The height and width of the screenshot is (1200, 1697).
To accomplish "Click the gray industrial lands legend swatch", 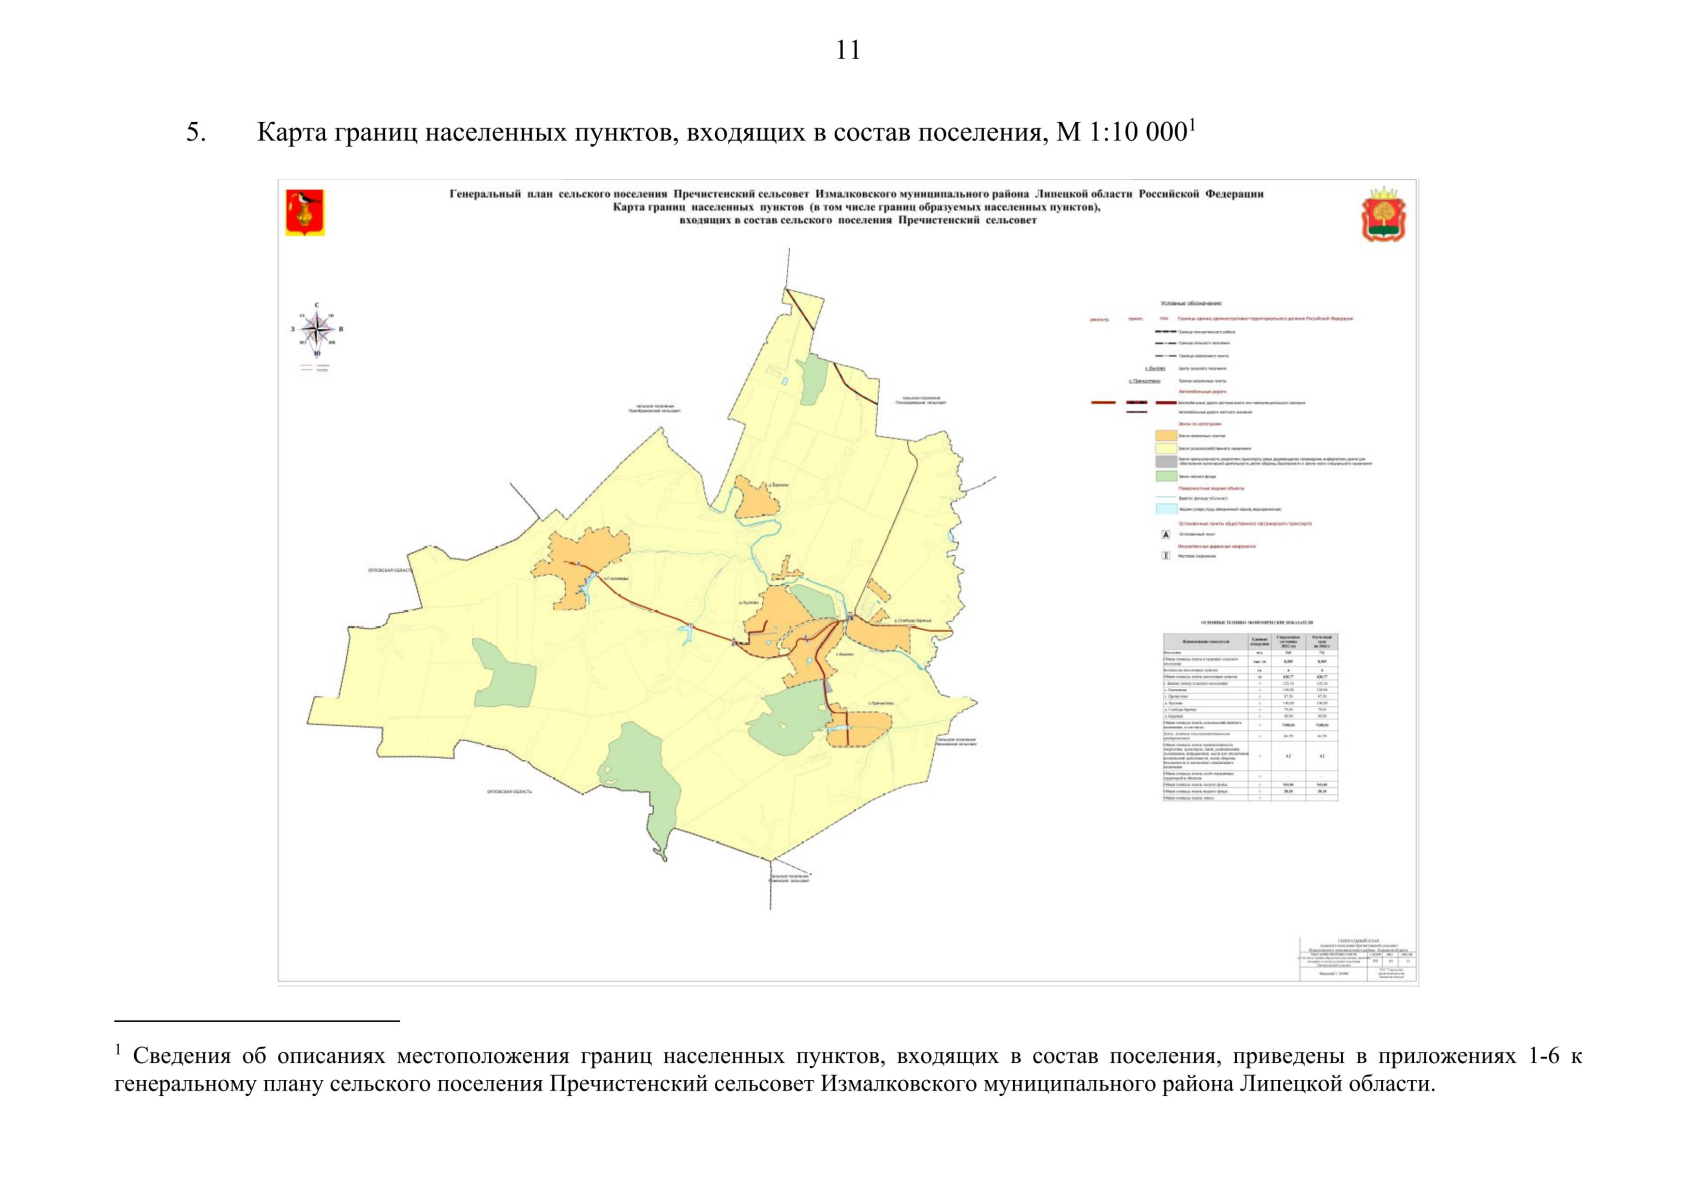I will pyautogui.click(x=1165, y=462).
